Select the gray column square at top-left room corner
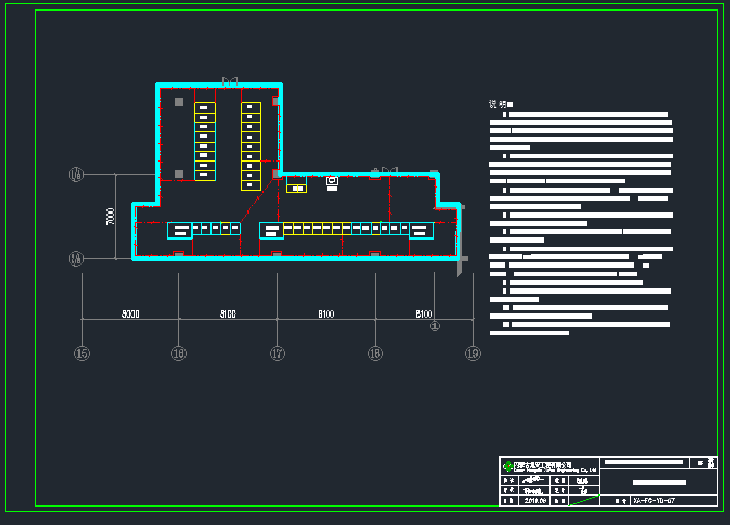 click(179, 102)
